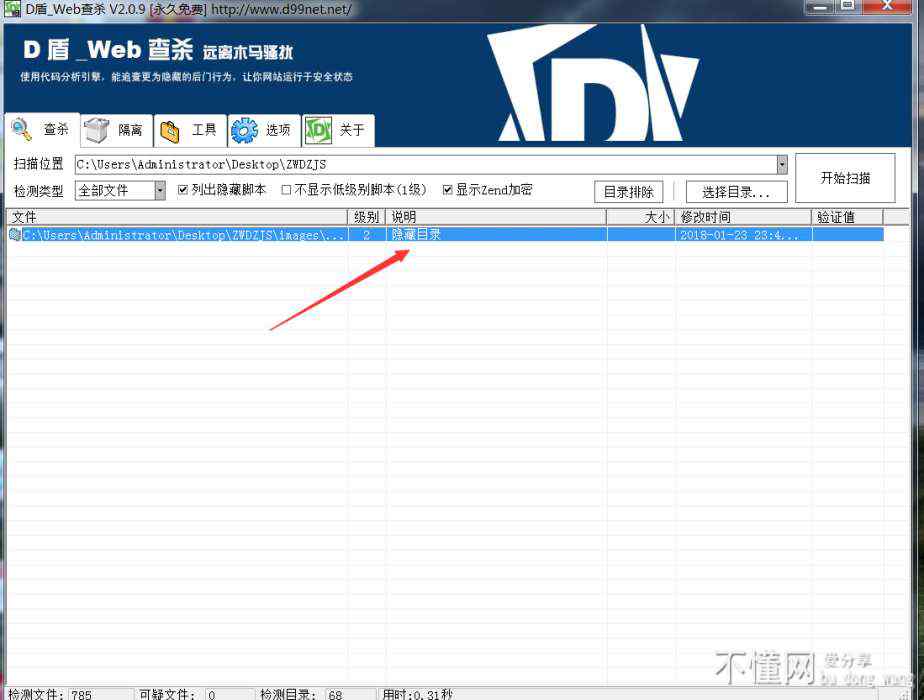
Task: Open the 关于 about tab
Action: click(x=338, y=130)
